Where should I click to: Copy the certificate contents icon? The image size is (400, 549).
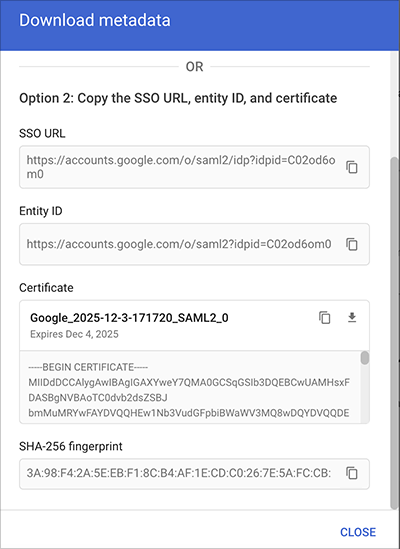[325, 318]
